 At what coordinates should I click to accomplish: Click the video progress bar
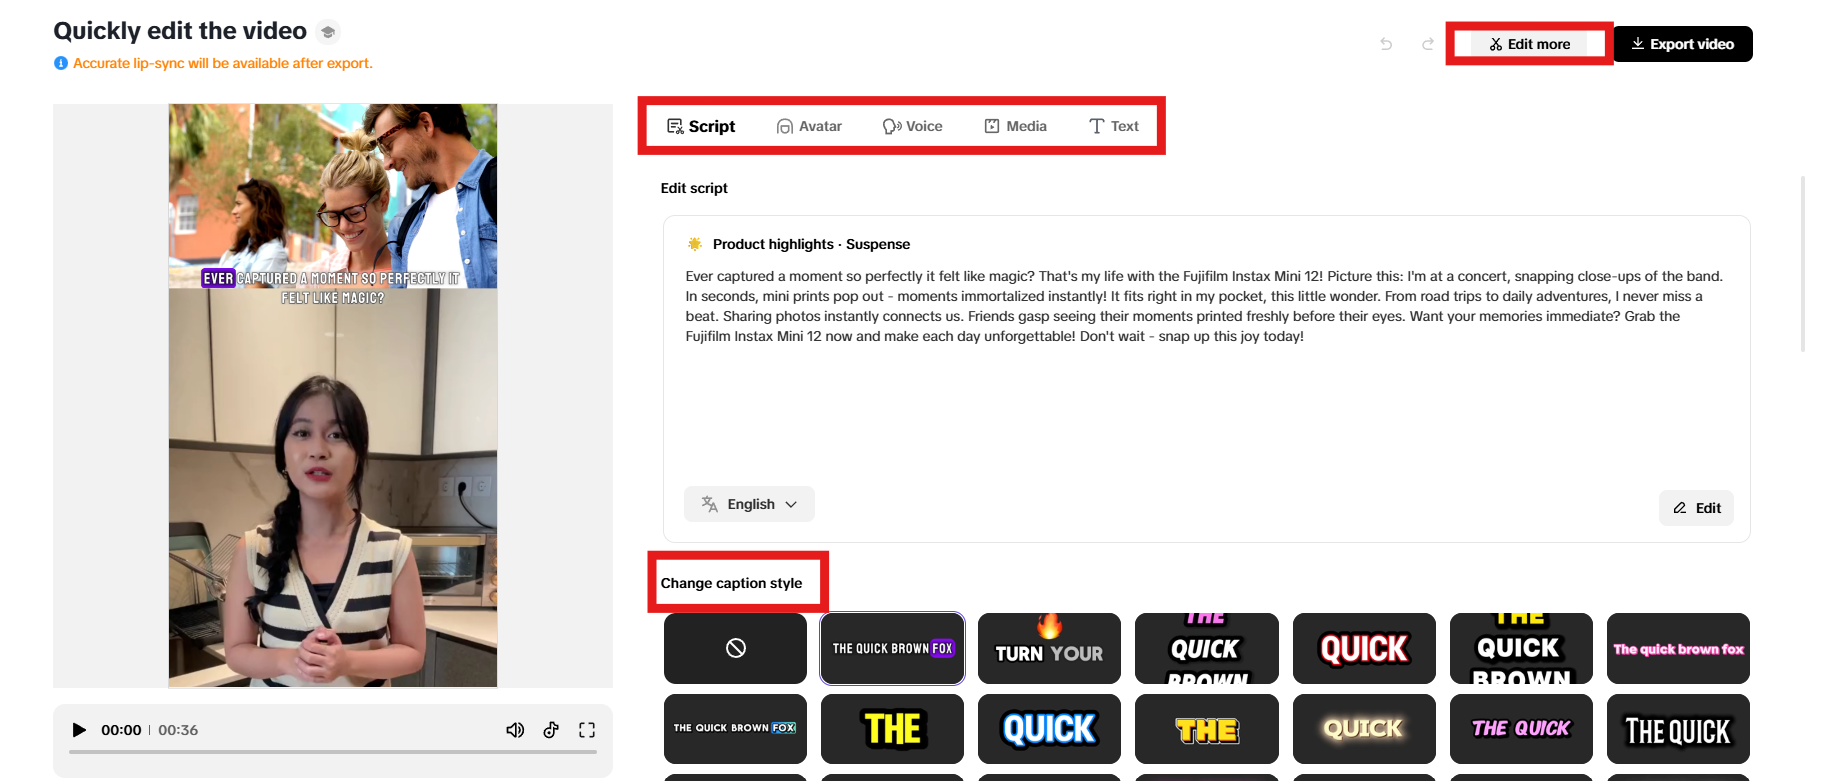(x=333, y=752)
